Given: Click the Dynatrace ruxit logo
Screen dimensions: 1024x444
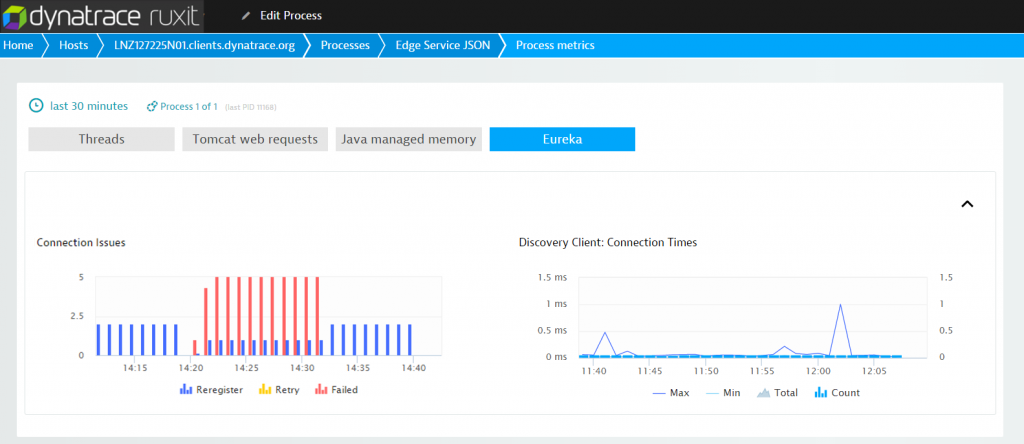Looking at the screenshot, I should point(102,16).
